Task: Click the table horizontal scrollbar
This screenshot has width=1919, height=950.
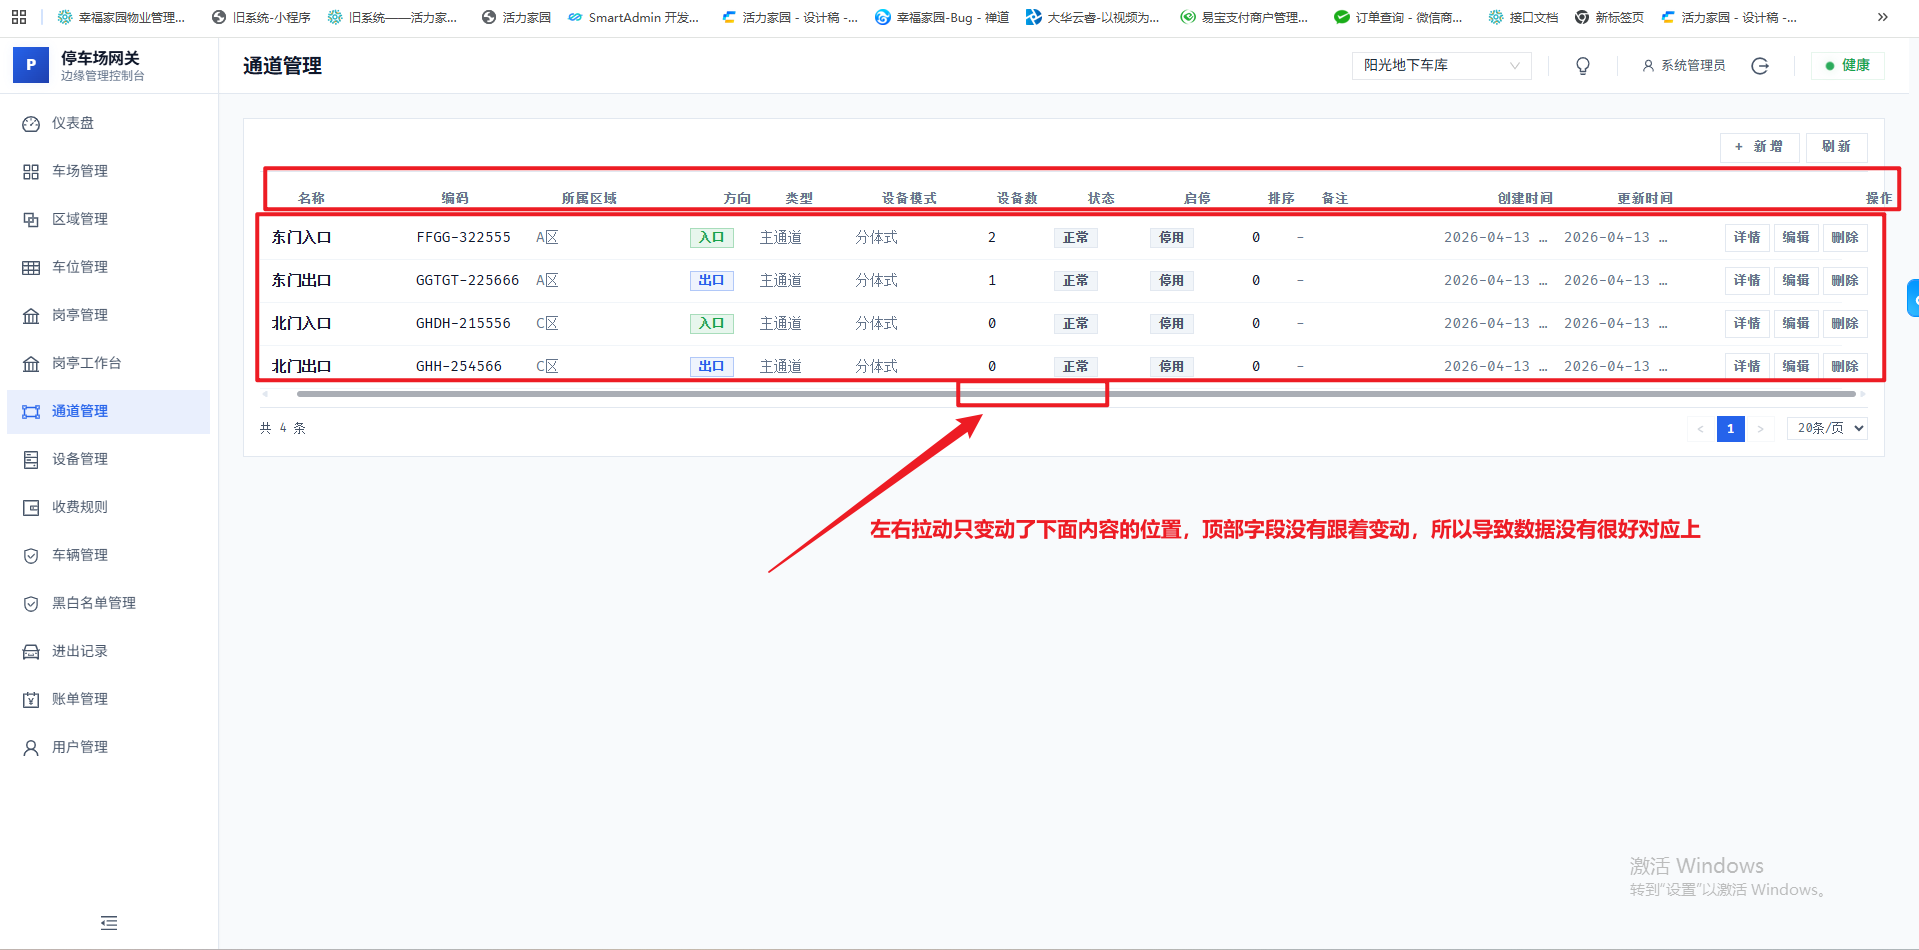Action: click(1075, 394)
